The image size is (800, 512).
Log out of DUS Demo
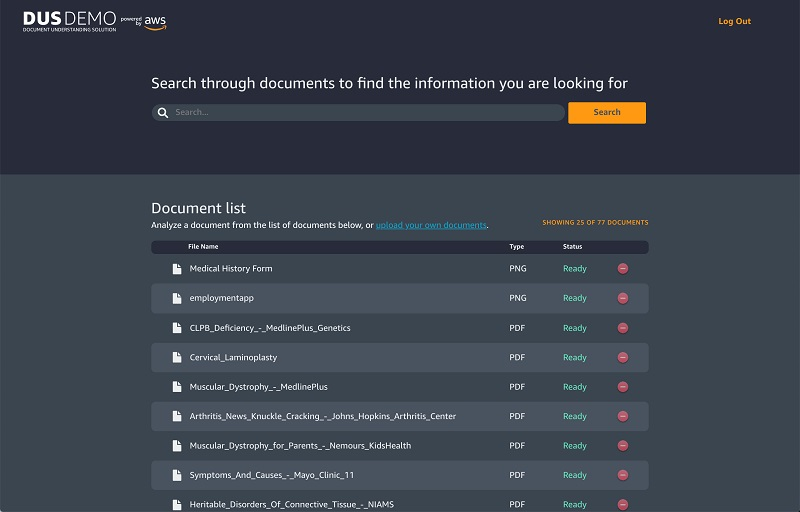click(735, 21)
